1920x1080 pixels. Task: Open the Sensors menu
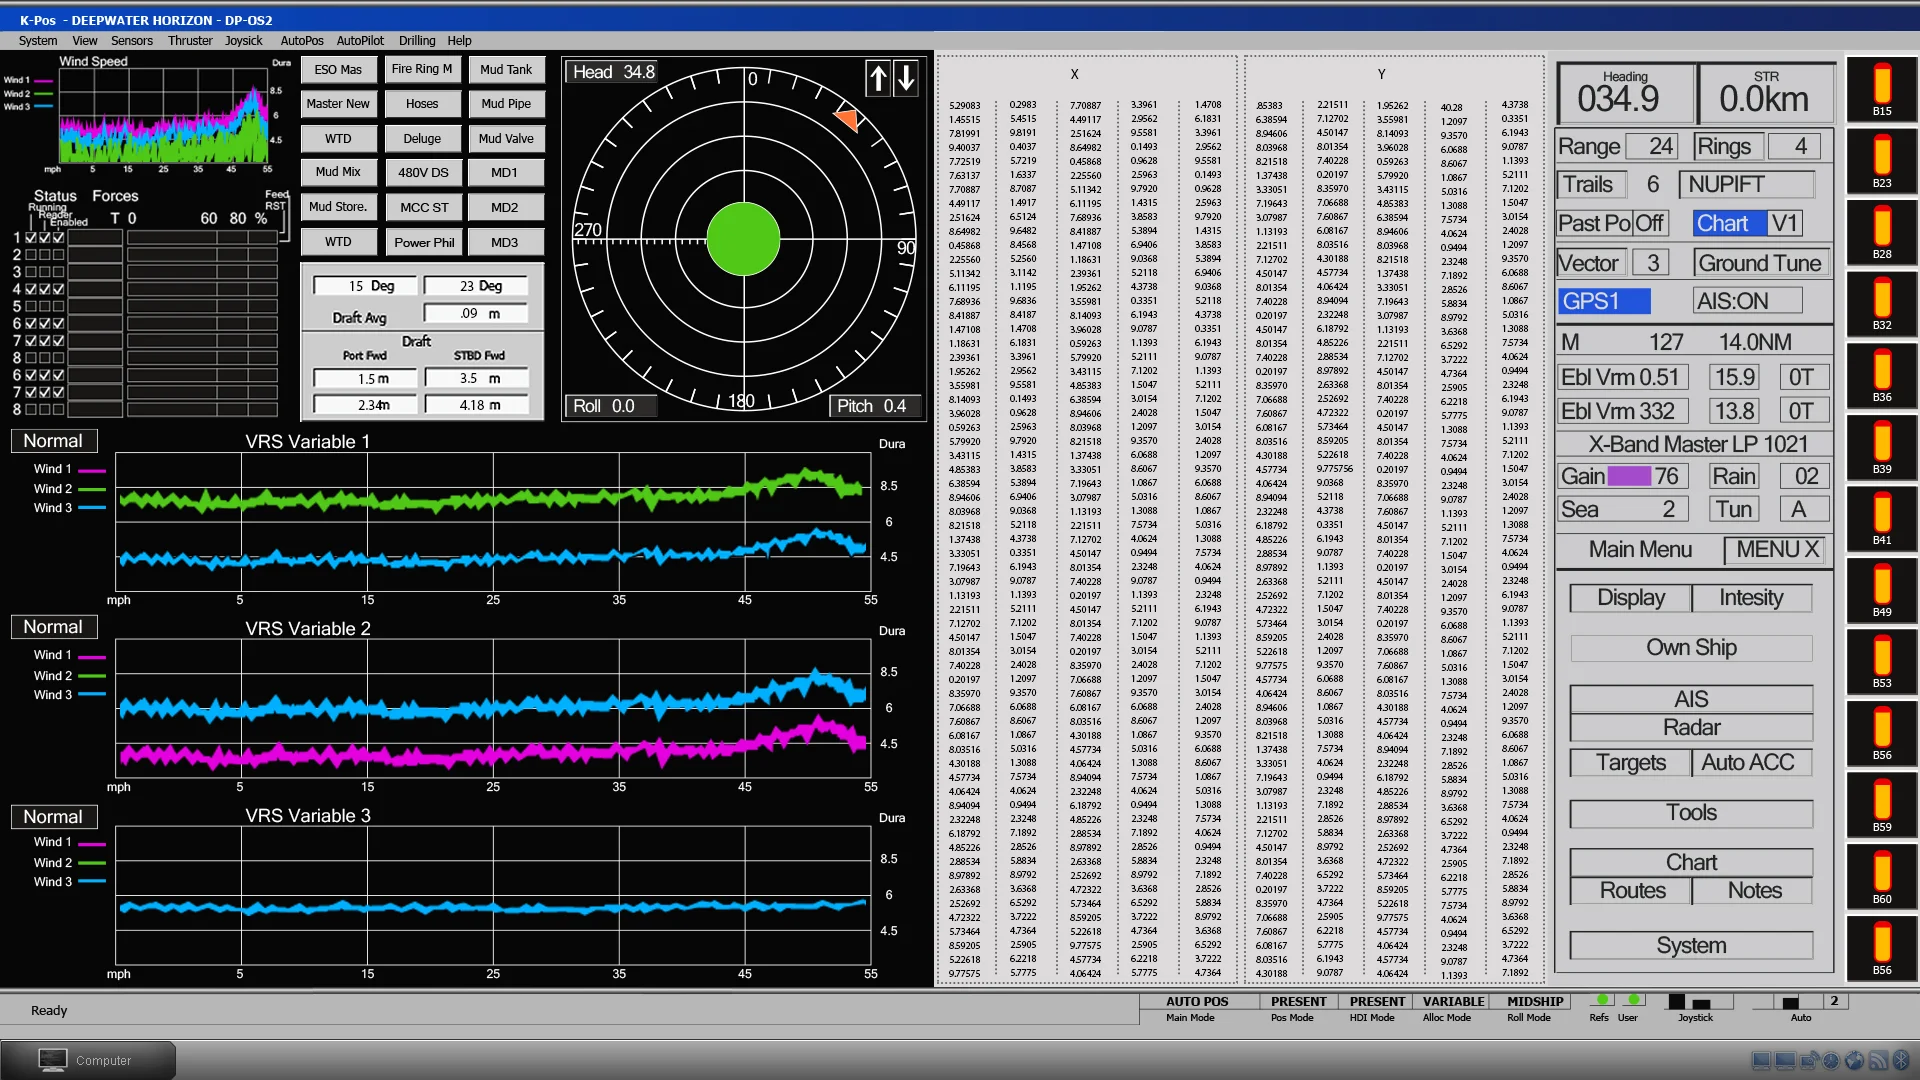click(x=132, y=41)
